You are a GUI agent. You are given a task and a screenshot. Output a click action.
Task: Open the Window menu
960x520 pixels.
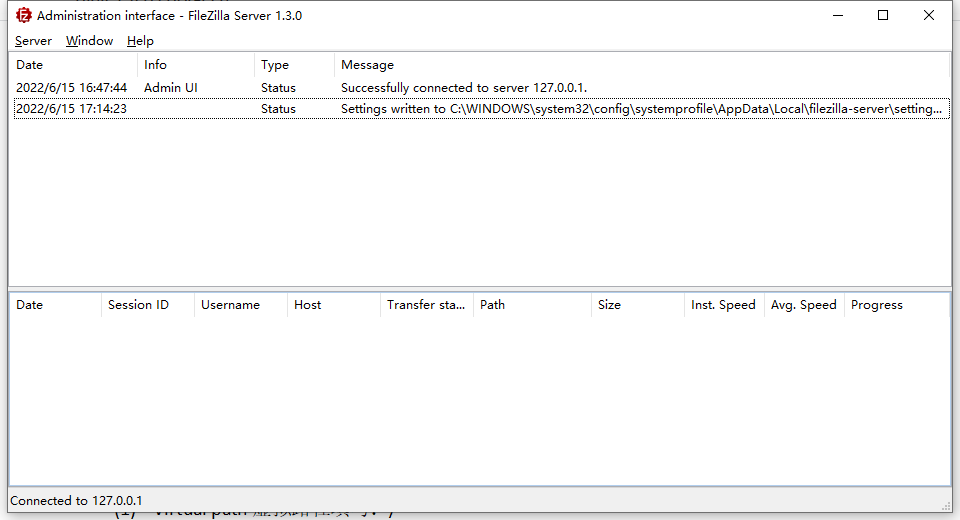[89, 41]
